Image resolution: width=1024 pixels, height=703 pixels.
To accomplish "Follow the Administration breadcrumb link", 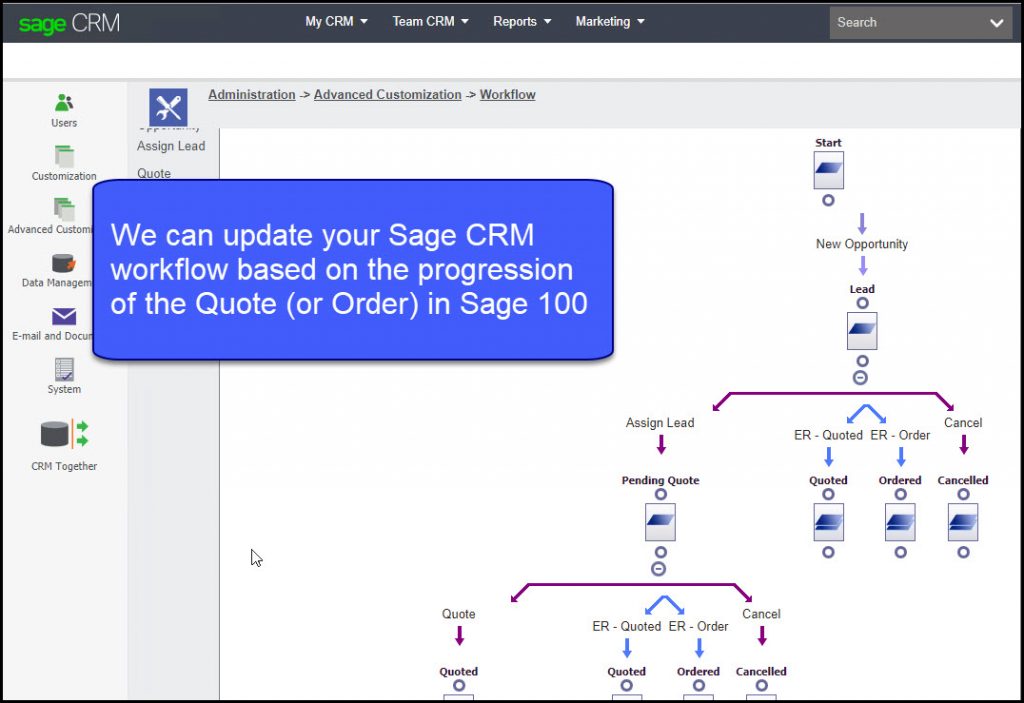I will (x=251, y=95).
